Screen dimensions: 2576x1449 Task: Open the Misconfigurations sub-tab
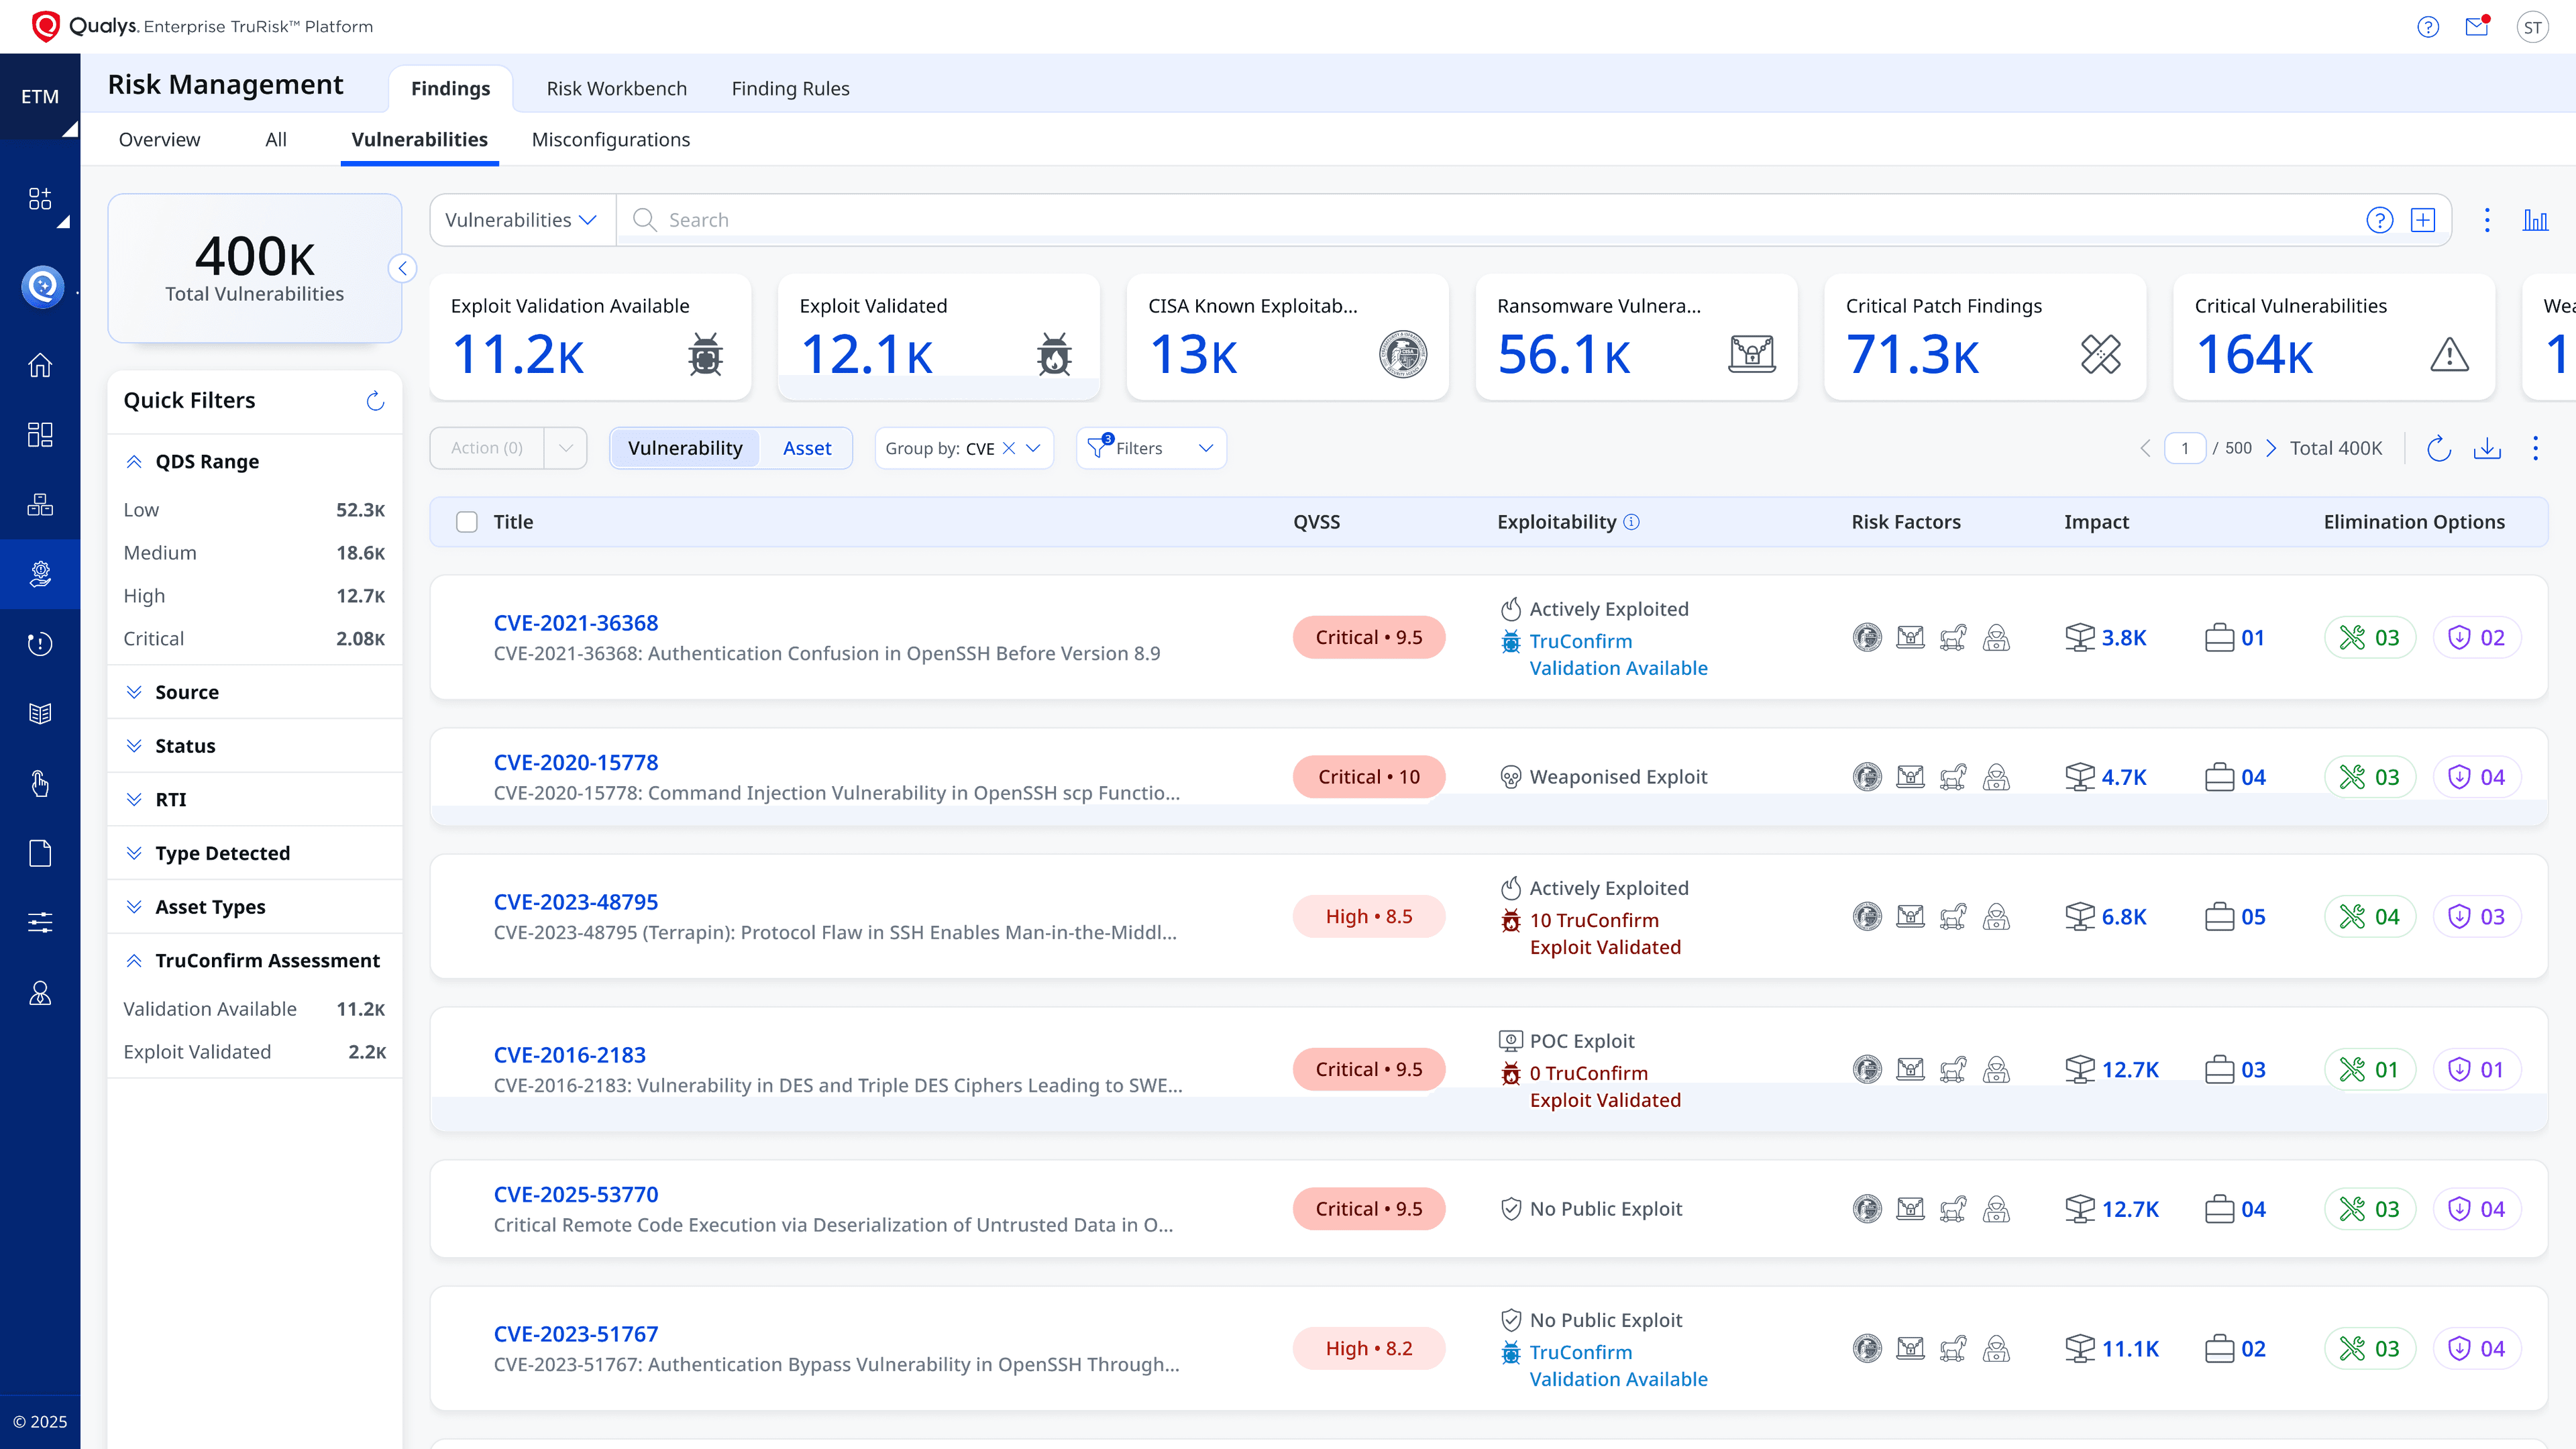point(611,140)
